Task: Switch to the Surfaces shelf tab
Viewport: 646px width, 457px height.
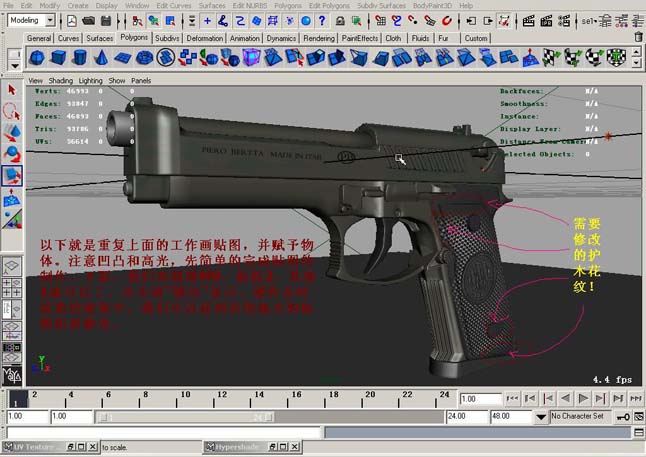Action: pos(99,38)
